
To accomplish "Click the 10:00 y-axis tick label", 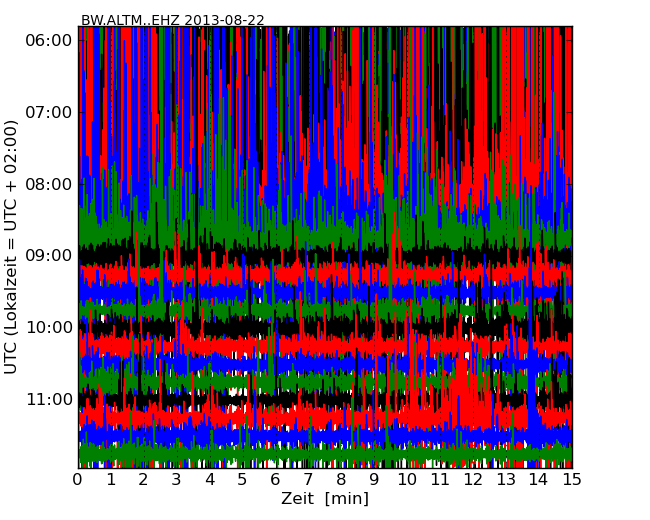I will point(49,328).
